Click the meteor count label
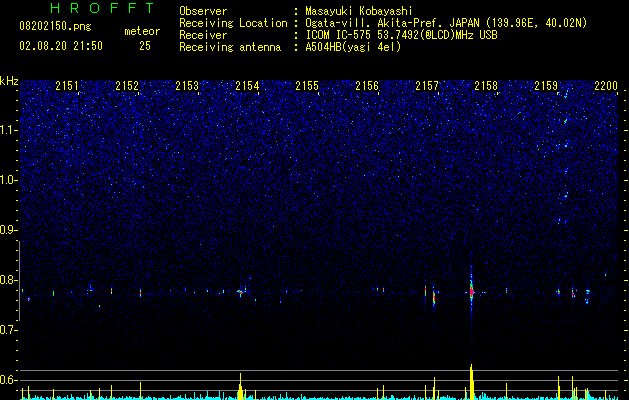This screenshot has height=400, width=629. pyautogui.click(x=142, y=31)
